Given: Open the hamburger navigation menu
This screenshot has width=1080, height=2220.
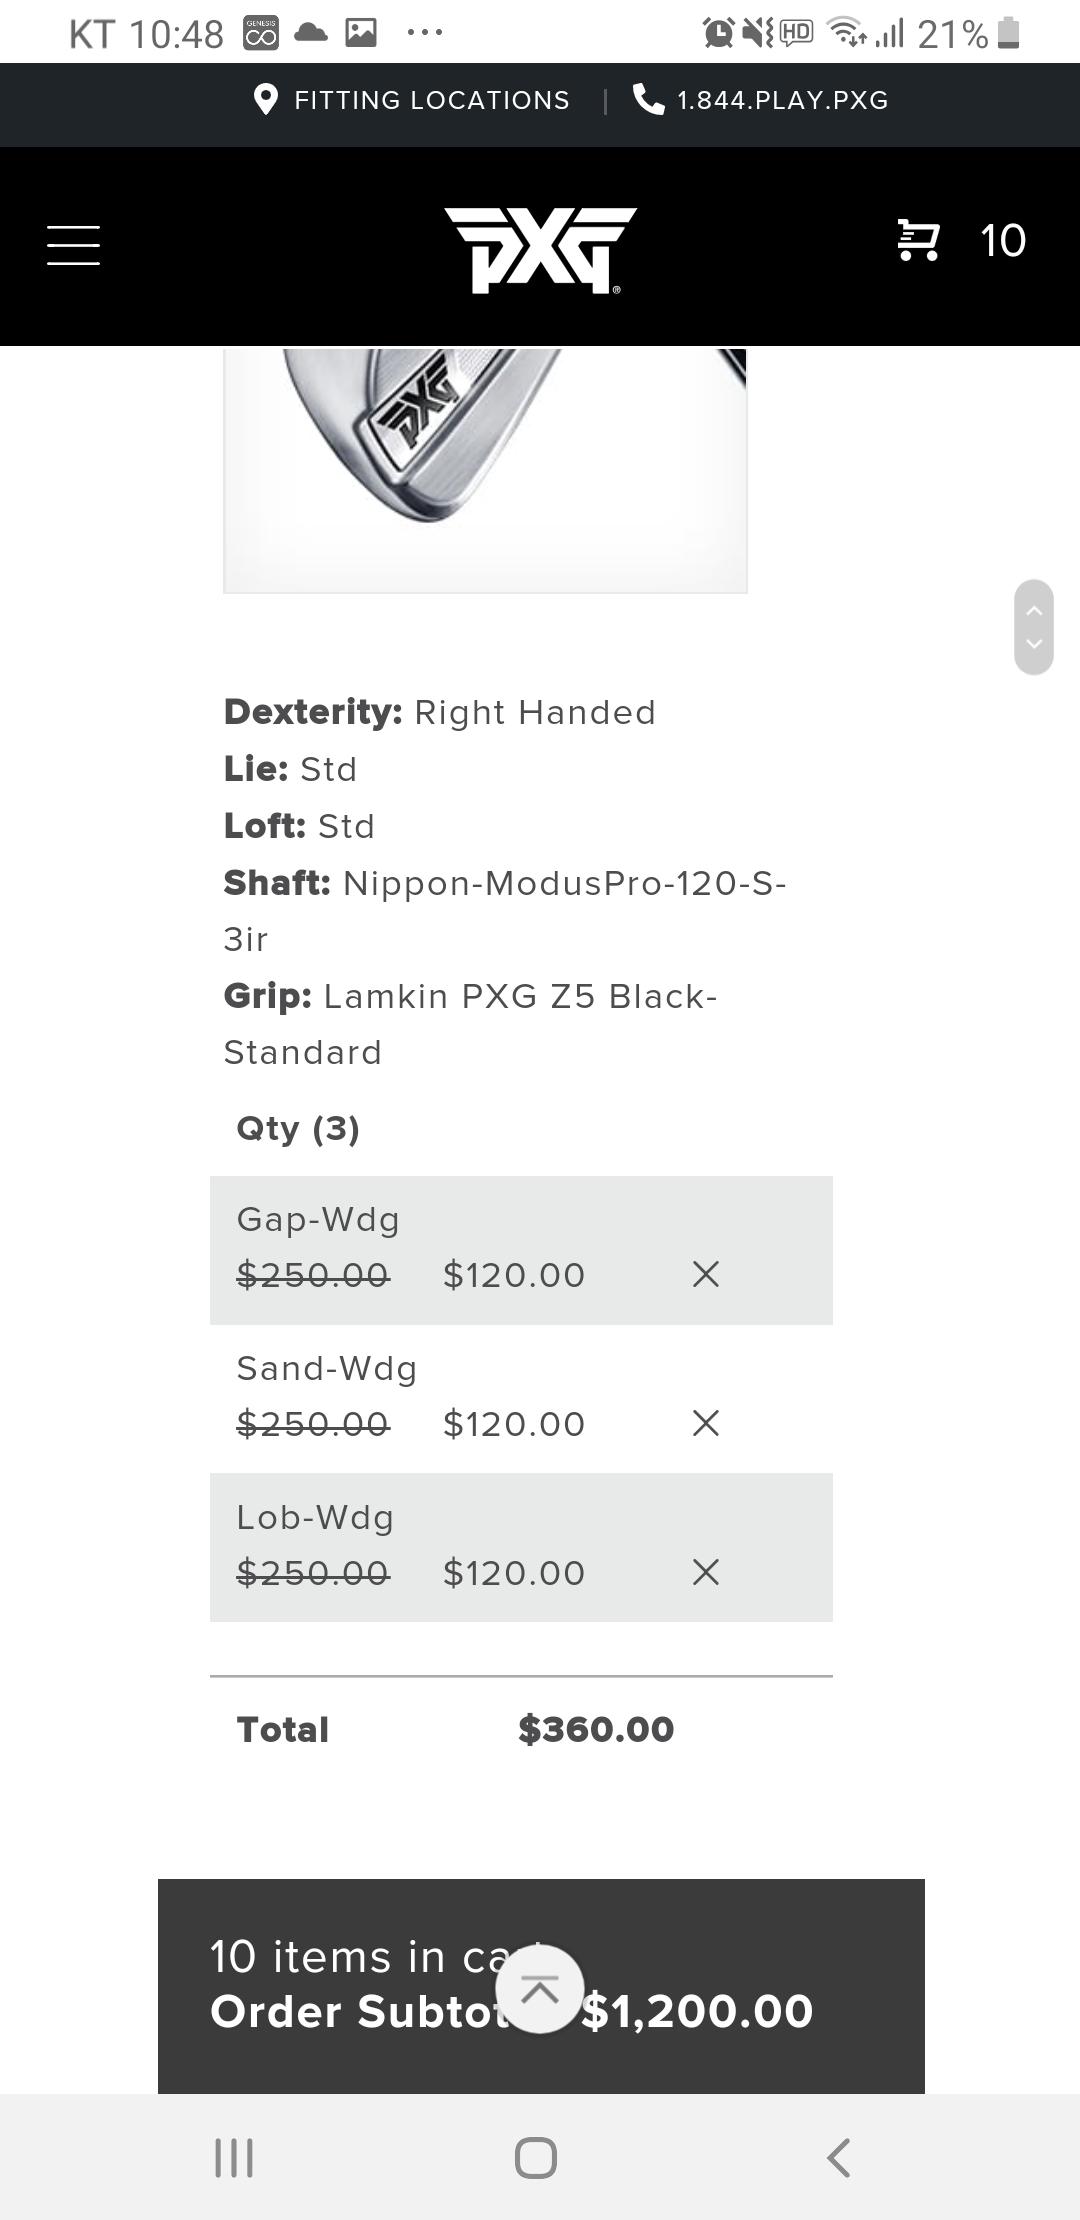Looking at the screenshot, I should click(73, 245).
